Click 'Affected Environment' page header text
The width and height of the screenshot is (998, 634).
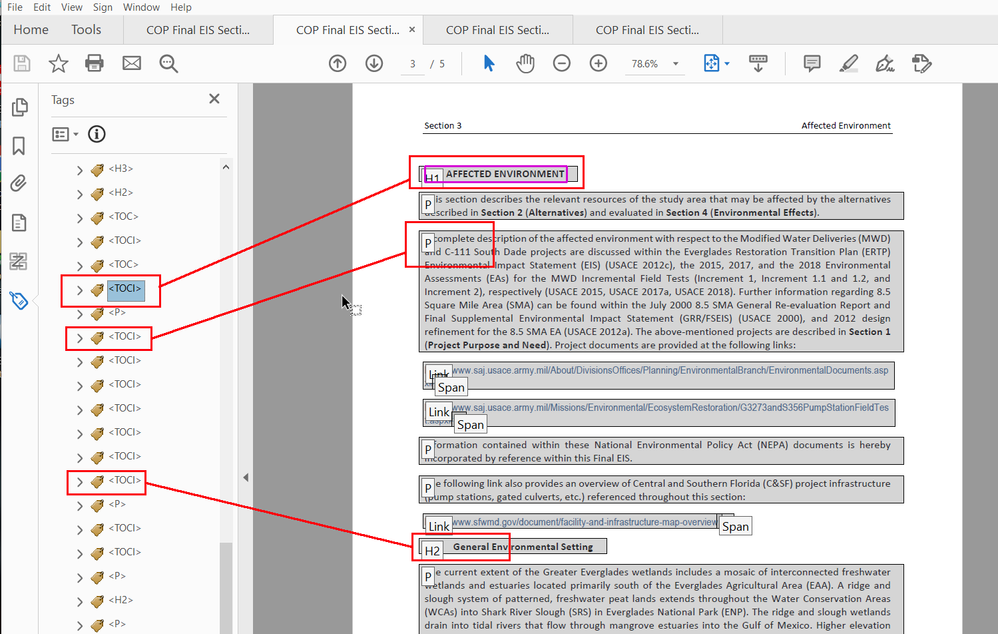point(846,125)
